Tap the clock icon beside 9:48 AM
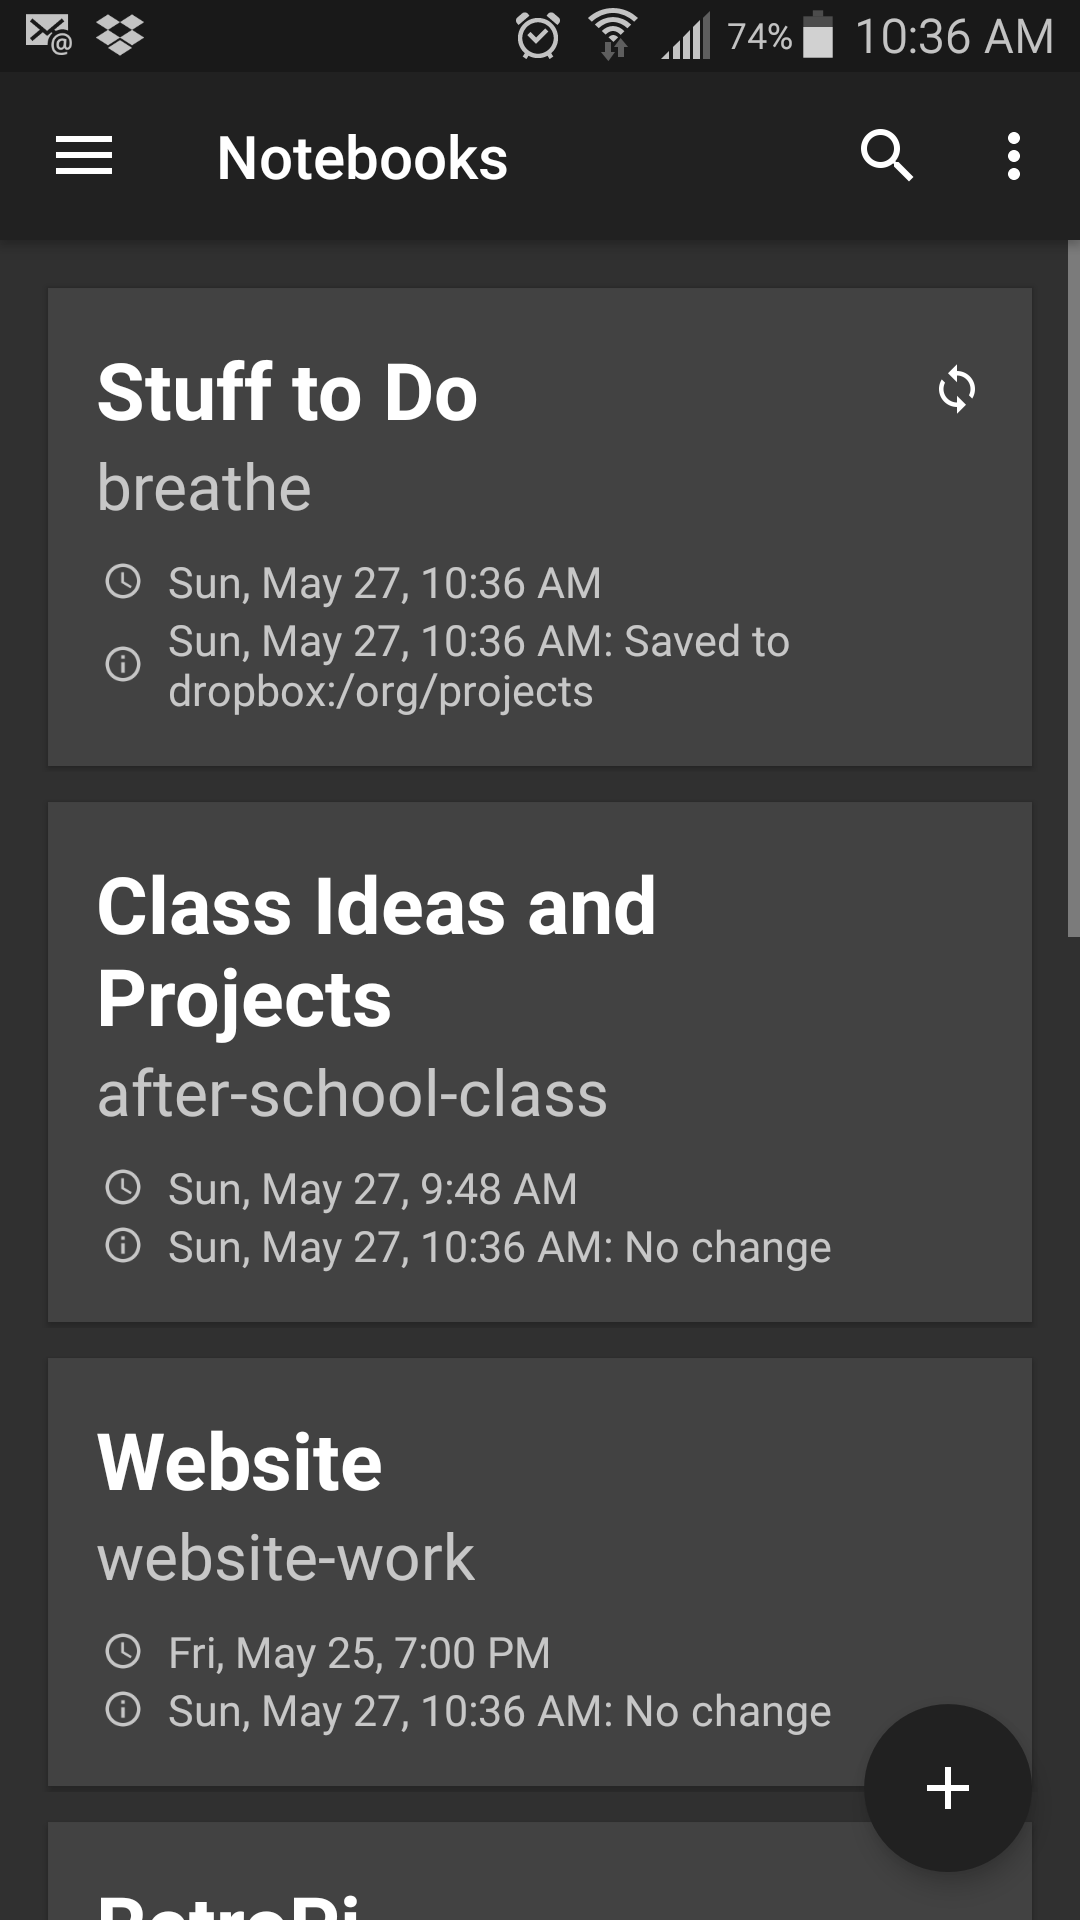Viewport: 1080px width, 1920px height. [123, 1187]
